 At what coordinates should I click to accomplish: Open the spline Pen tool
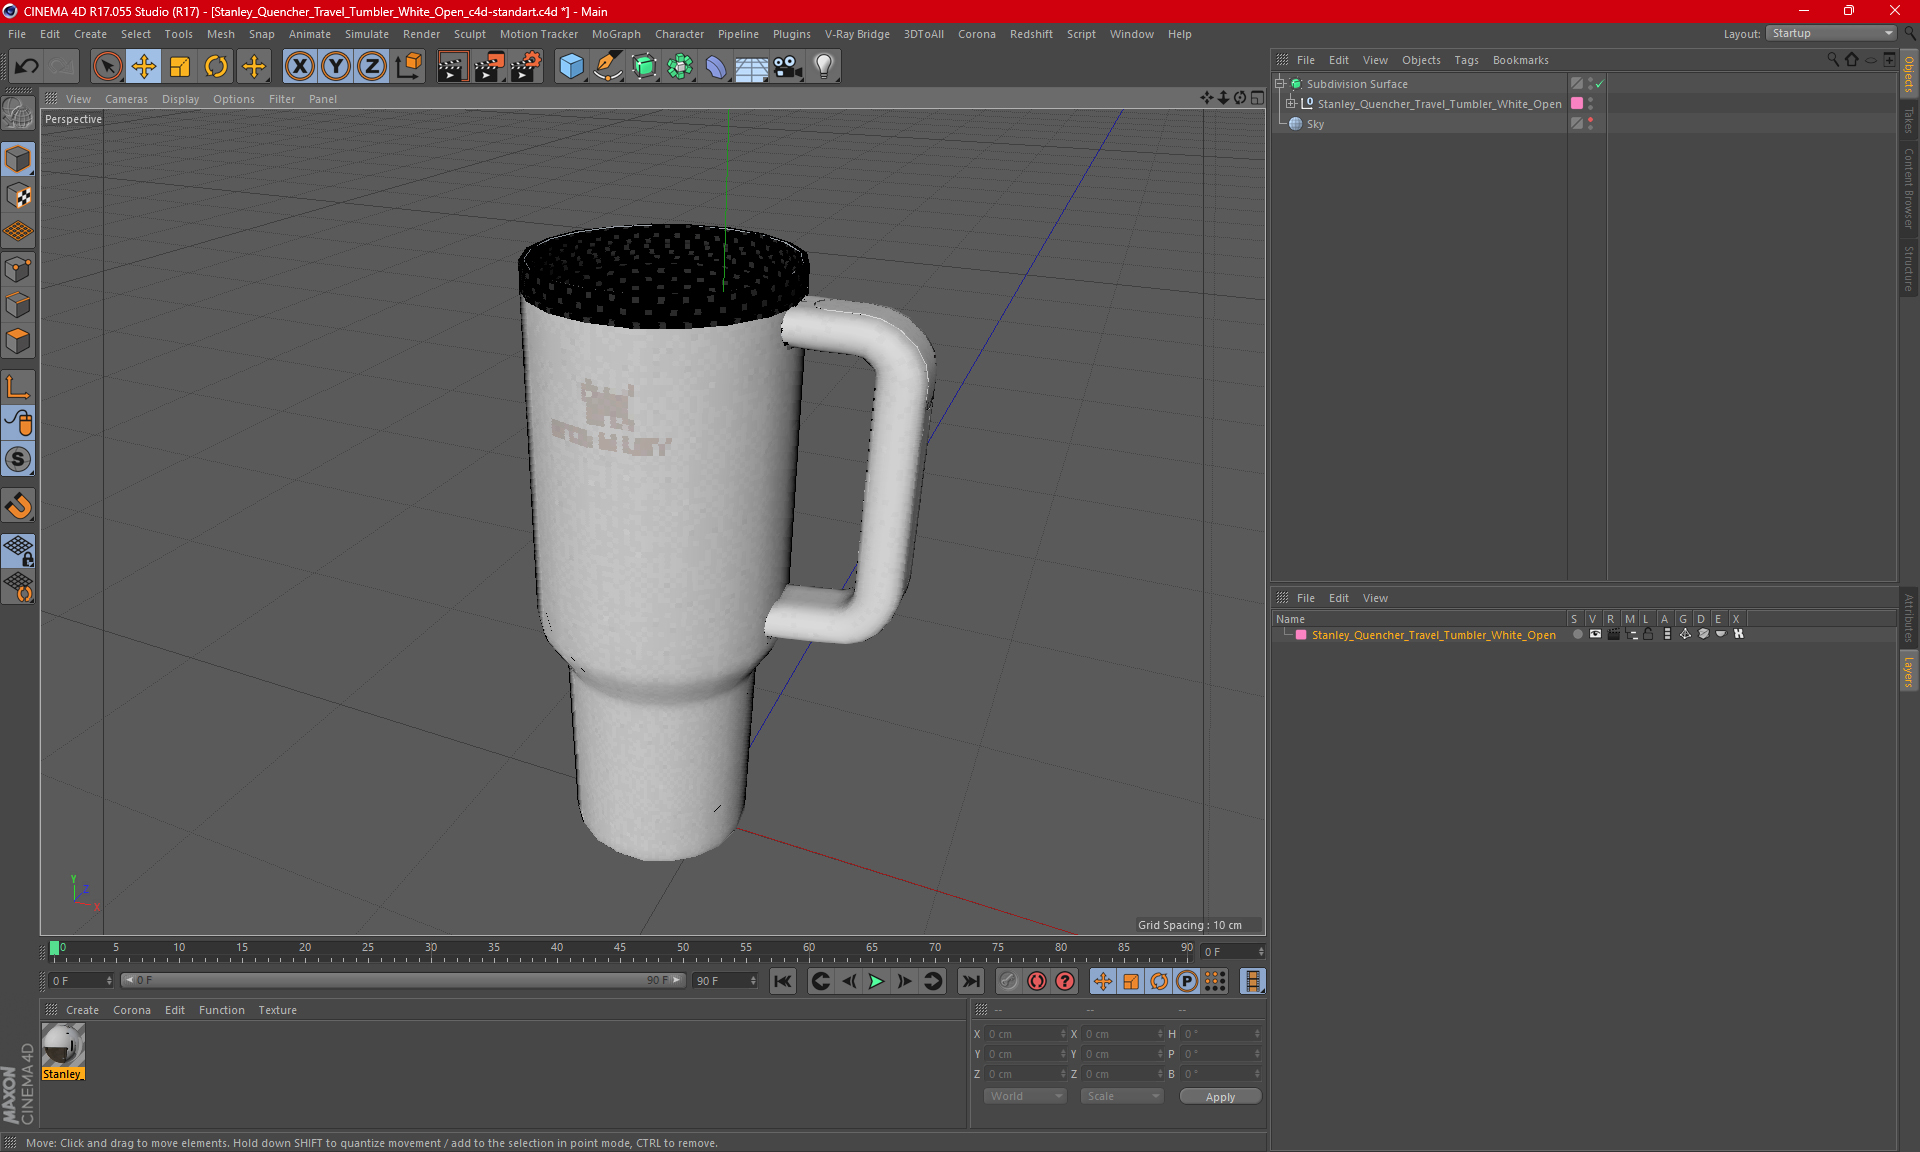607,67
